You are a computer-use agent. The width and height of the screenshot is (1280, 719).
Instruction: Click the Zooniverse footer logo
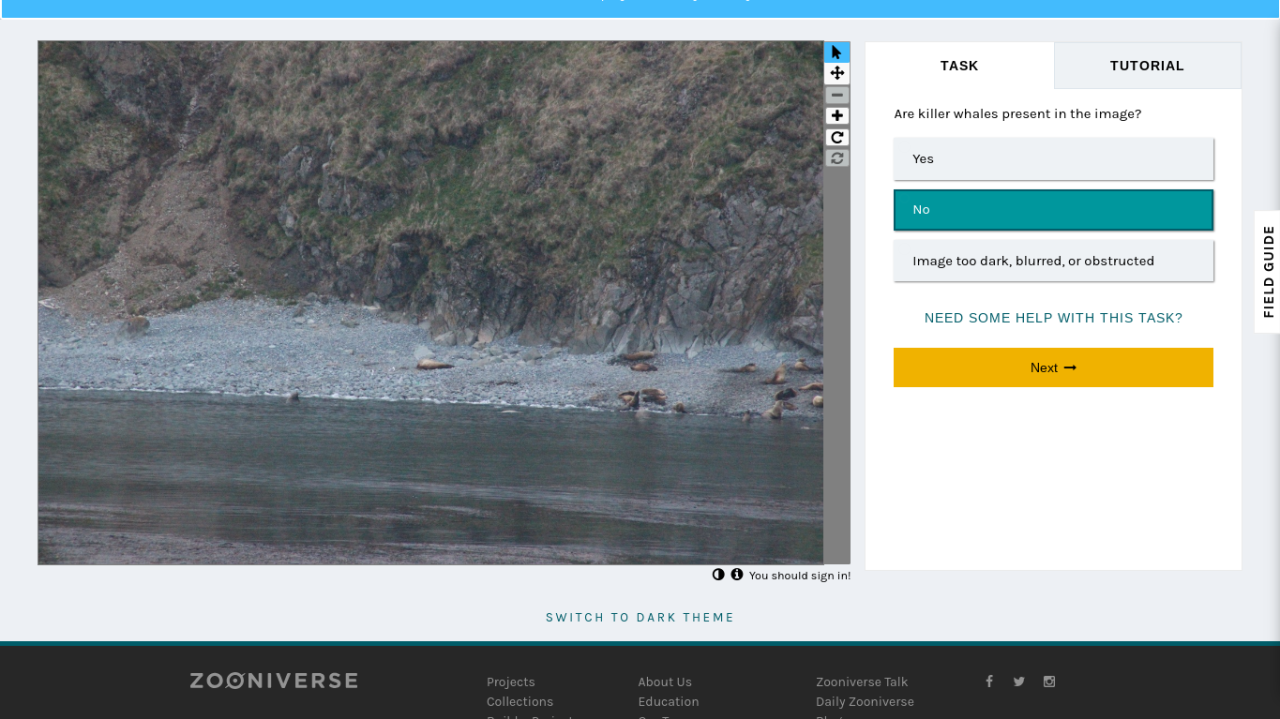tap(274, 681)
